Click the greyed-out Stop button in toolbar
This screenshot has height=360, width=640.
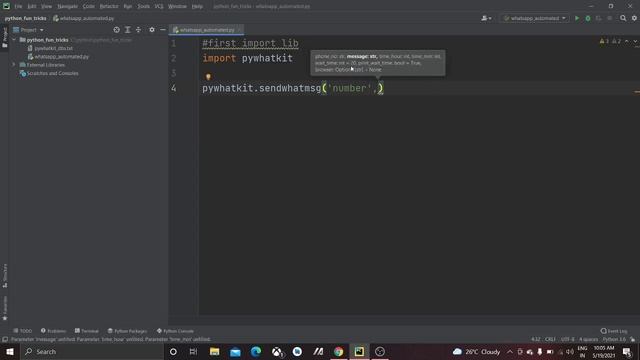pyautogui.click(x=609, y=18)
